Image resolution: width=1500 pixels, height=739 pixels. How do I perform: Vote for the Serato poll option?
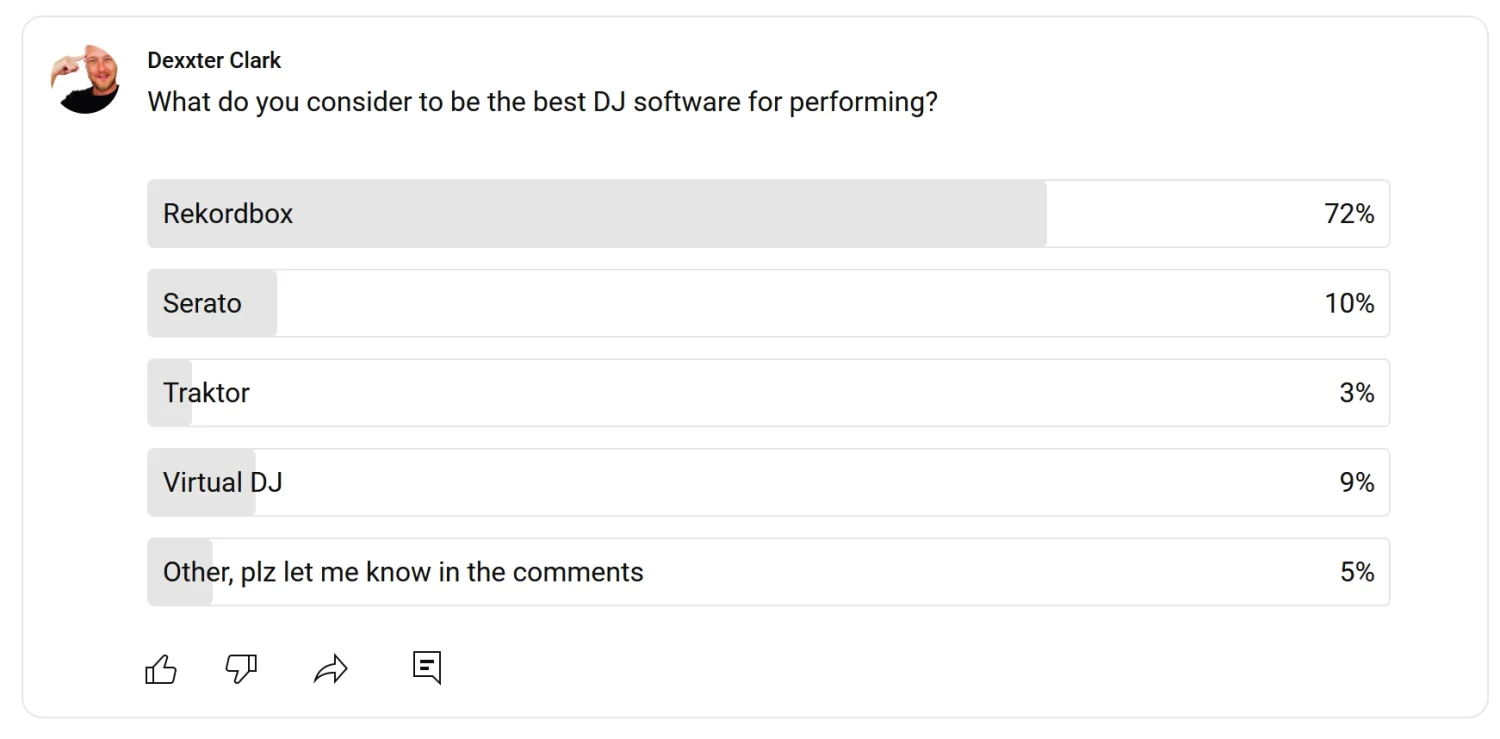pyautogui.click(x=768, y=303)
